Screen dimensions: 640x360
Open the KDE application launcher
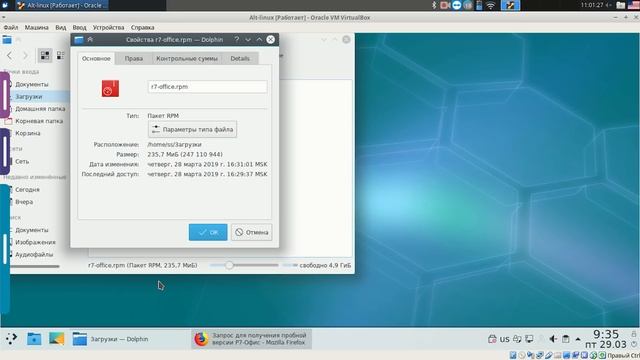coord(11,339)
